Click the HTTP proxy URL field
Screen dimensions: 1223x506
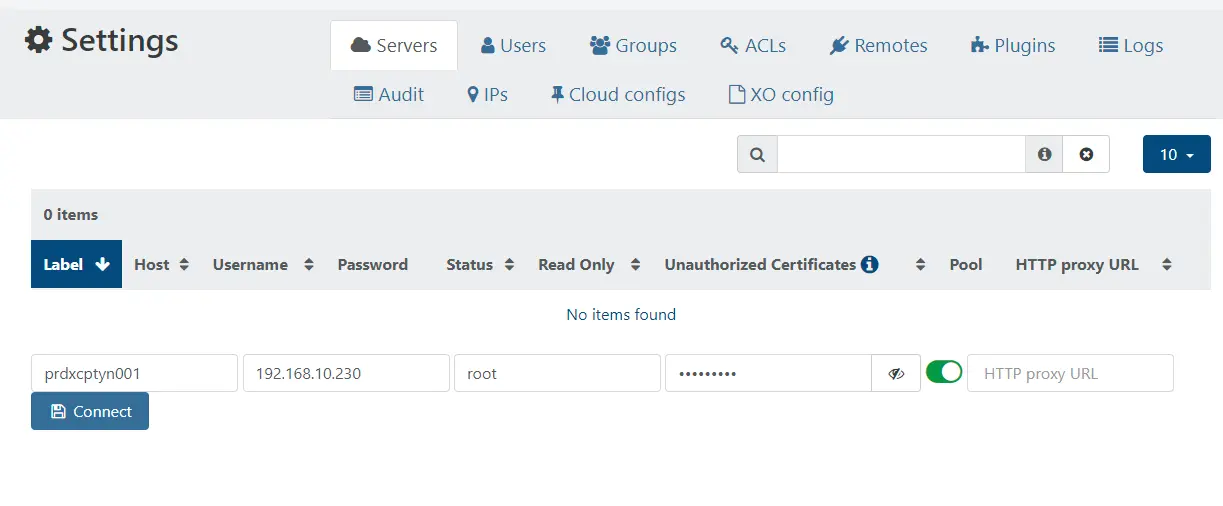pyautogui.click(x=1069, y=373)
